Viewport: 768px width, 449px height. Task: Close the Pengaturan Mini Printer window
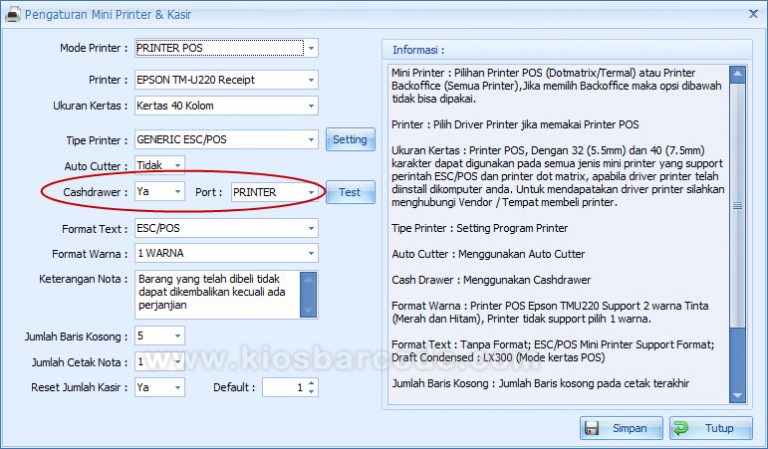(x=753, y=14)
